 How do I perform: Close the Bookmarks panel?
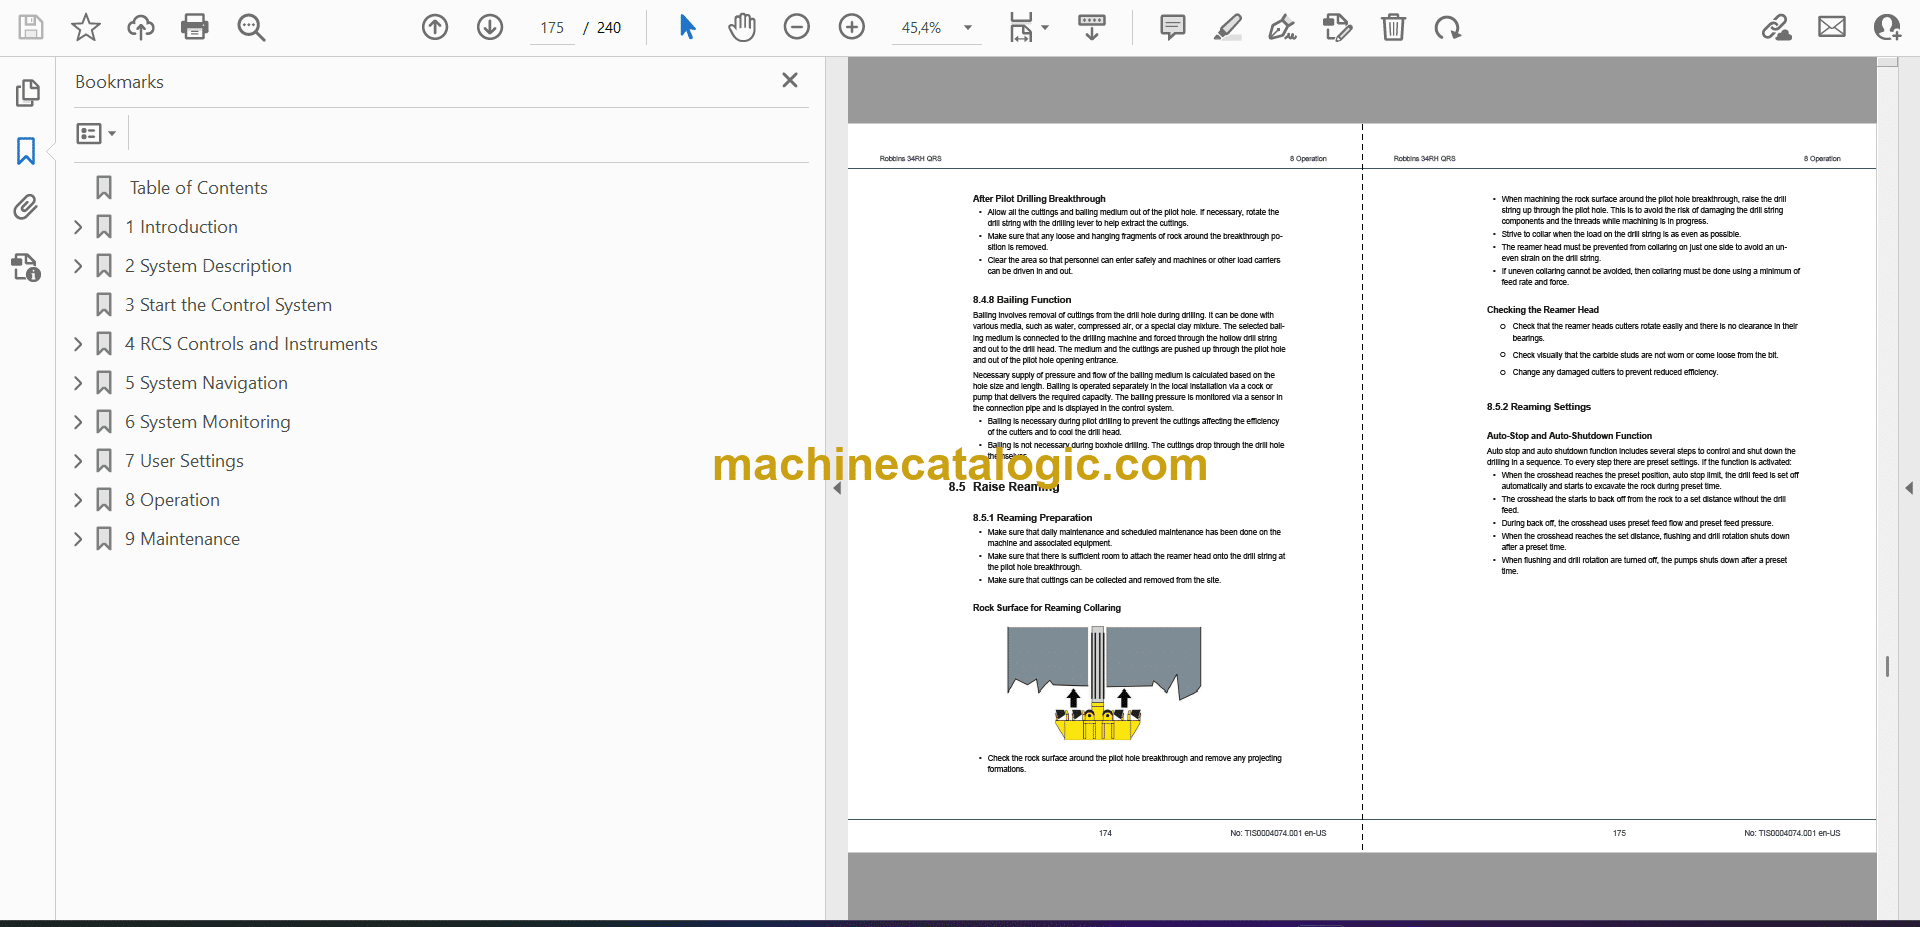coord(789,80)
